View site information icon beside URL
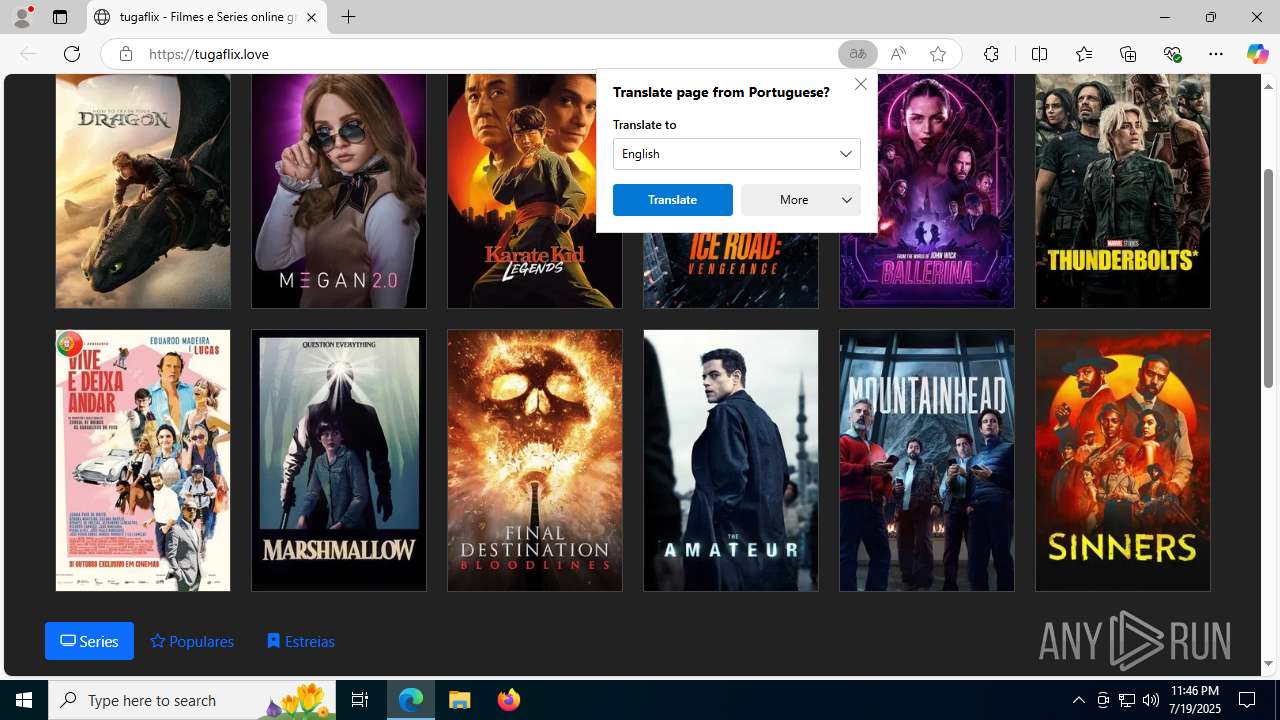Image resolution: width=1280 pixels, height=720 pixels. 125,54
